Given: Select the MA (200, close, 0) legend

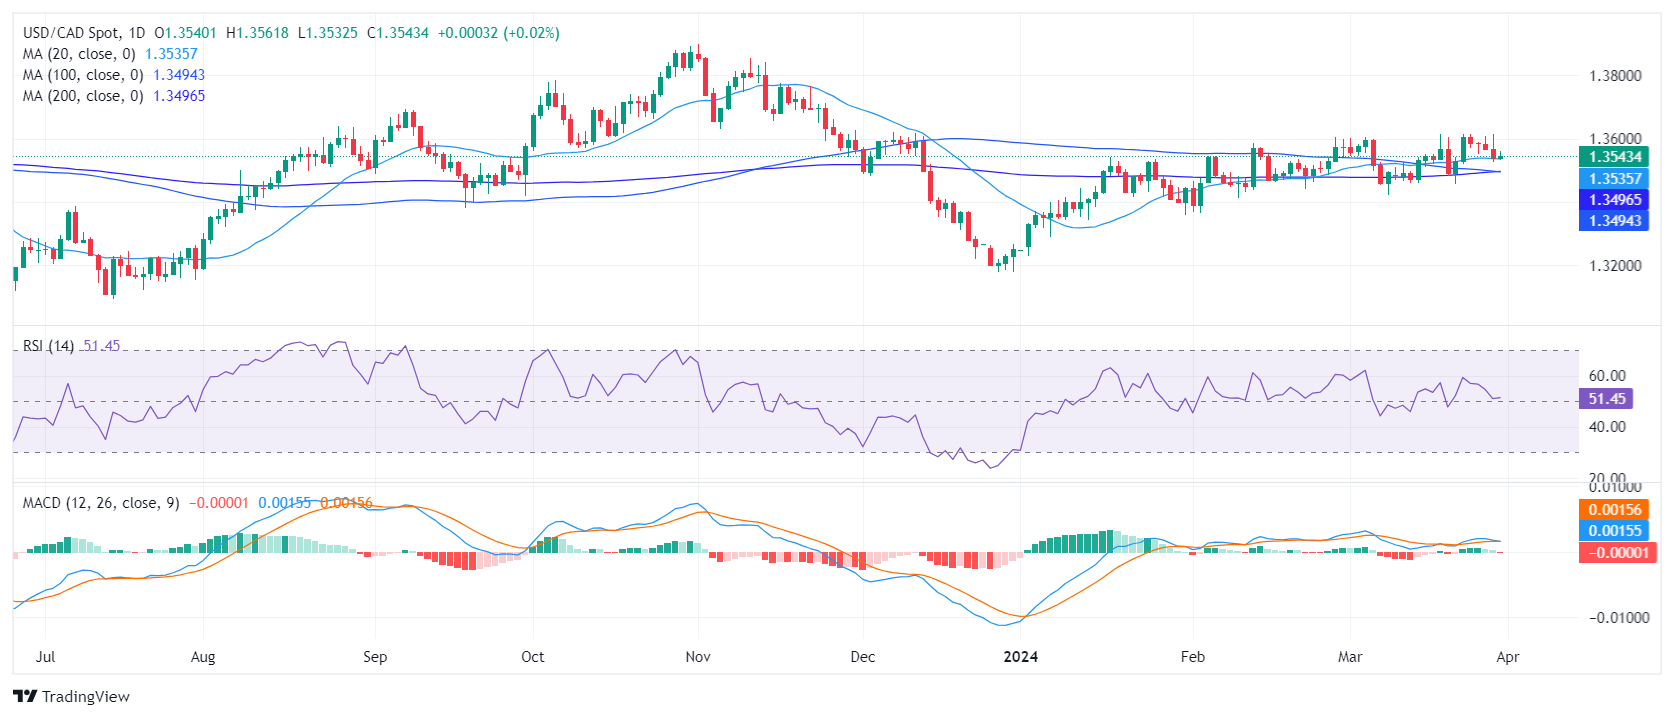Looking at the screenshot, I should (x=83, y=96).
